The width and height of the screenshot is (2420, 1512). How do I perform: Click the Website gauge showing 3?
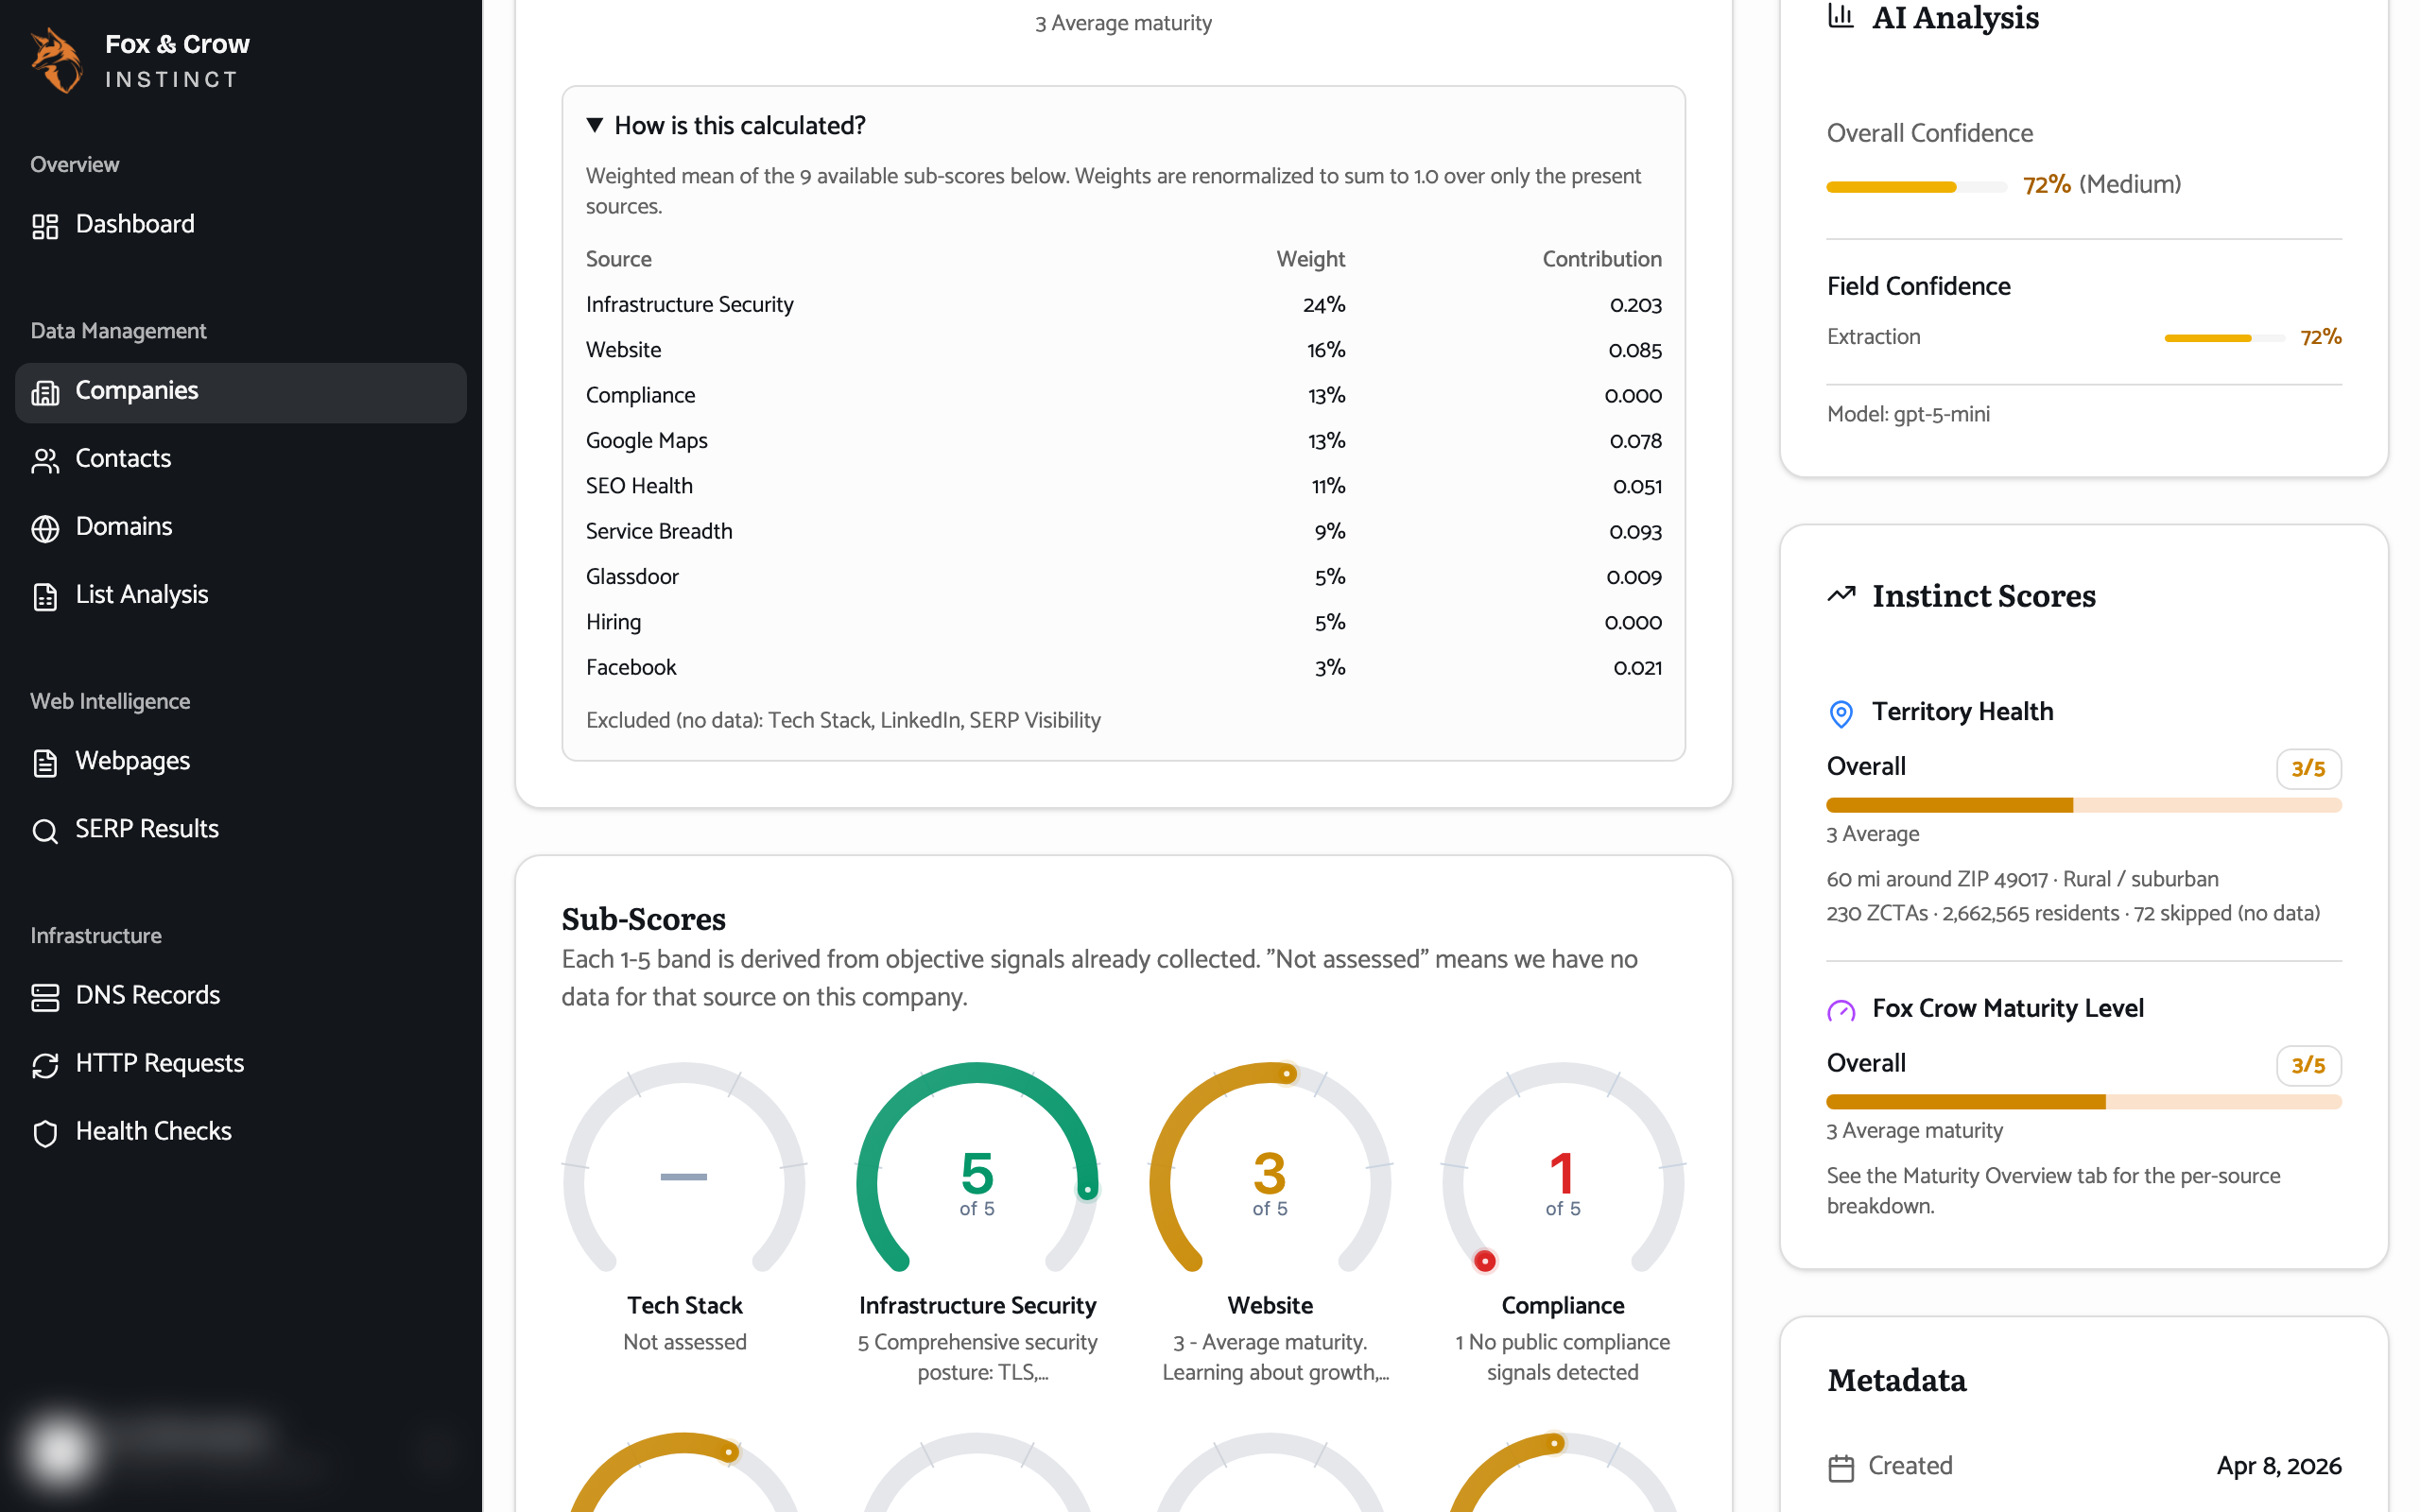[1270, 1167]
